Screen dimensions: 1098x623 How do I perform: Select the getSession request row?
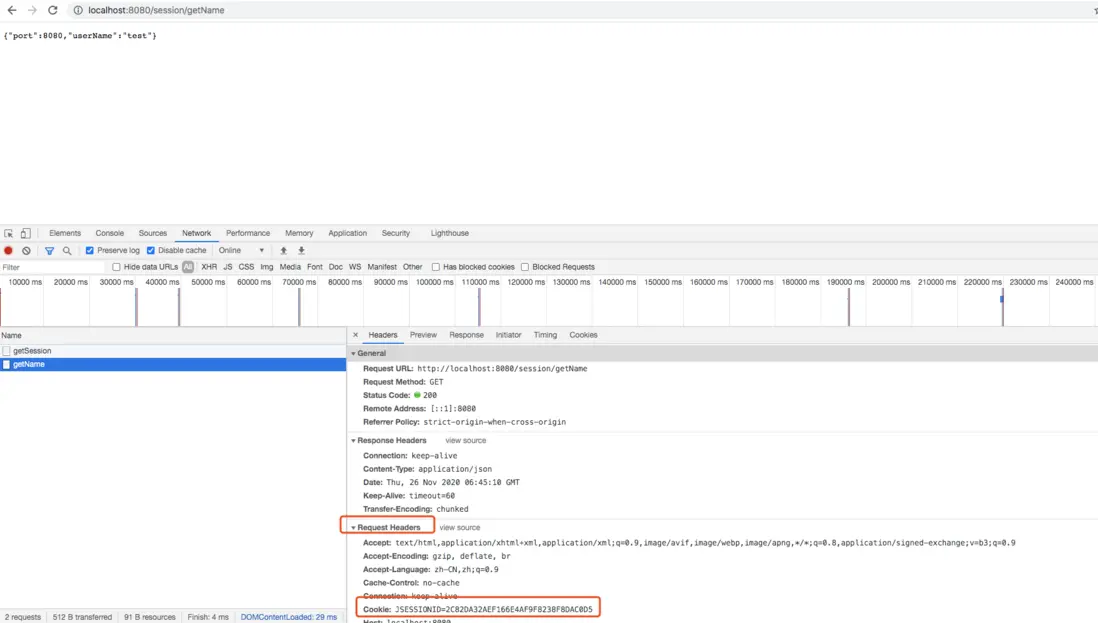[173, 351]
